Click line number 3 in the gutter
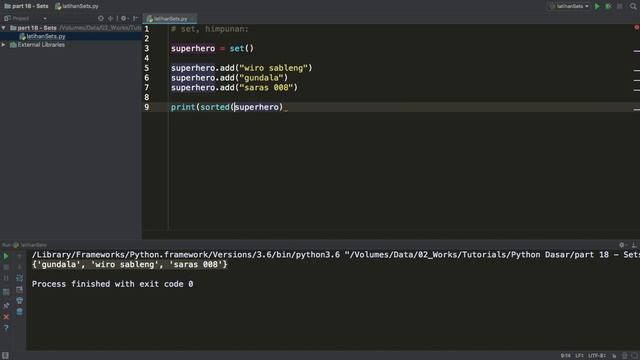This screenshot has width=640, height=360. (147, 49)
